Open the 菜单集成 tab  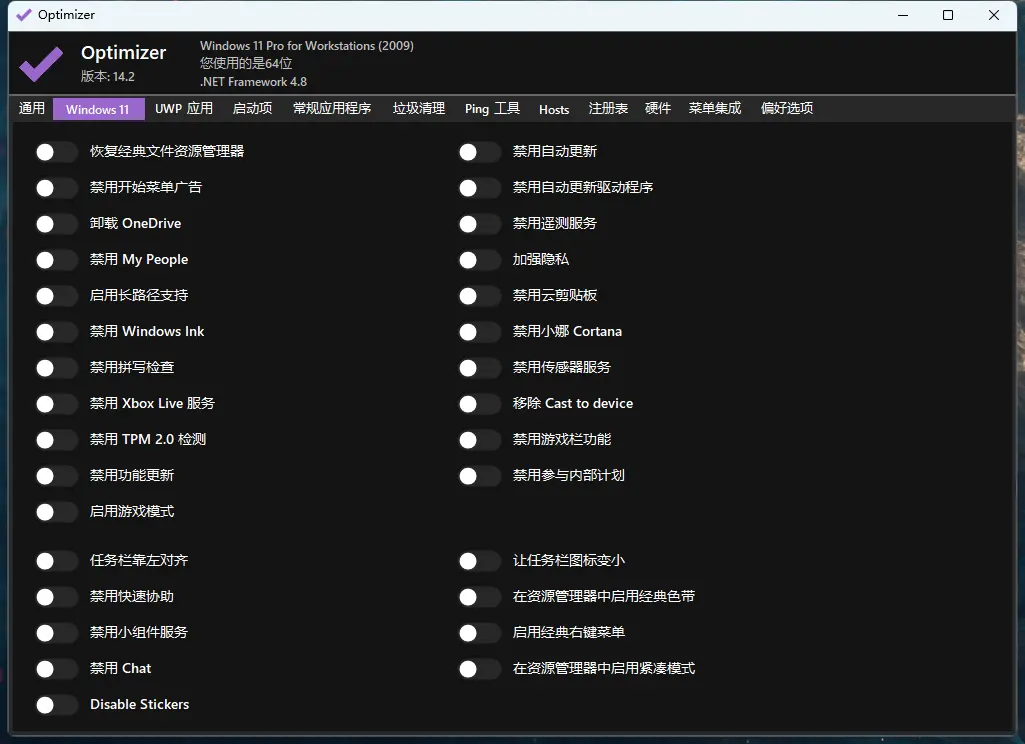(x=714, y=109)
